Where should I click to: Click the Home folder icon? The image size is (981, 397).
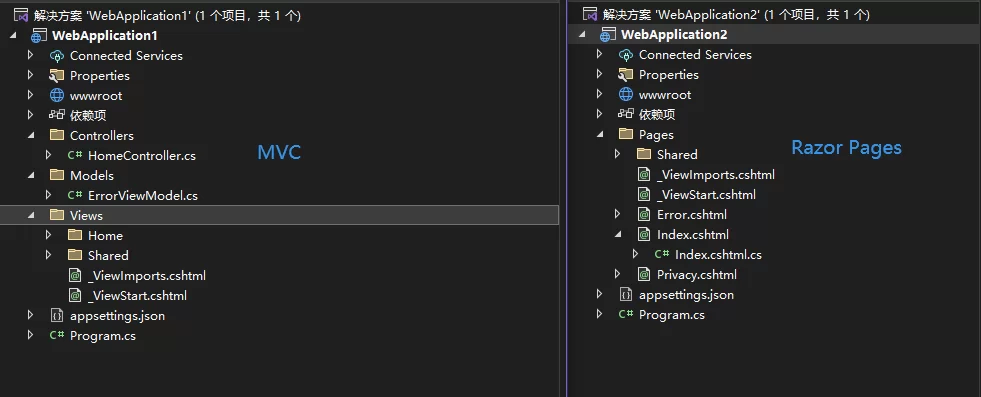(75, 235)
